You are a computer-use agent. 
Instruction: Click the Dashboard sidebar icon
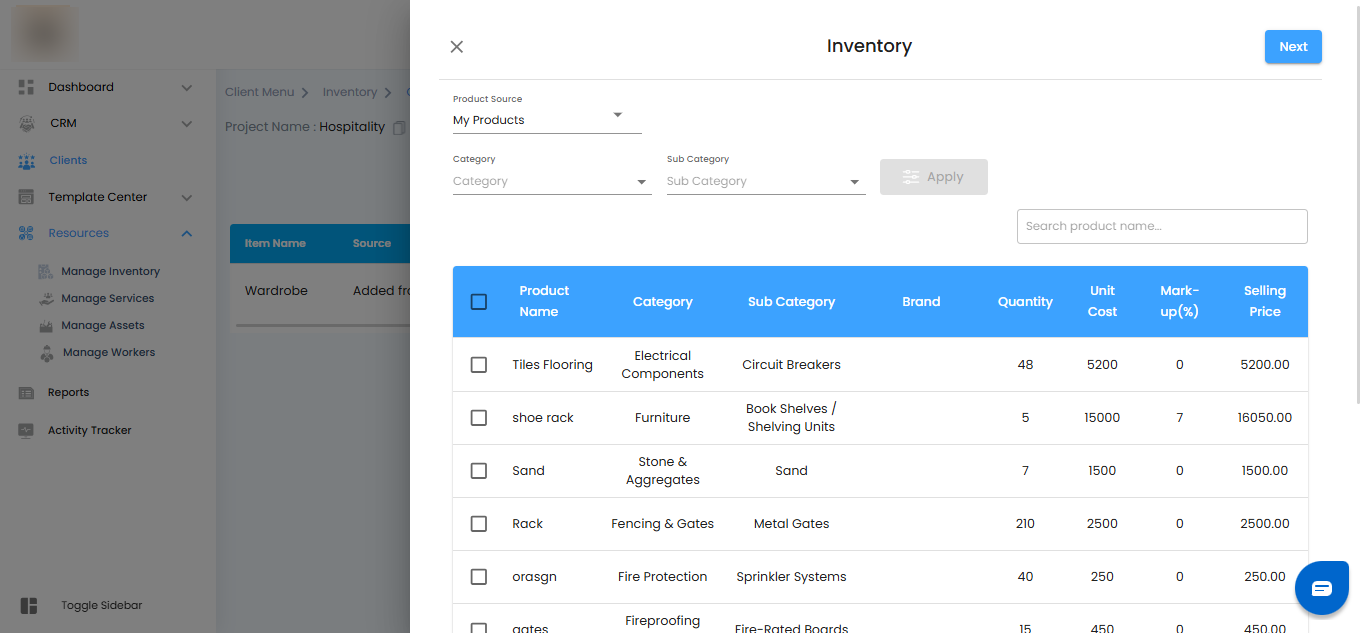tap(27, 87)
